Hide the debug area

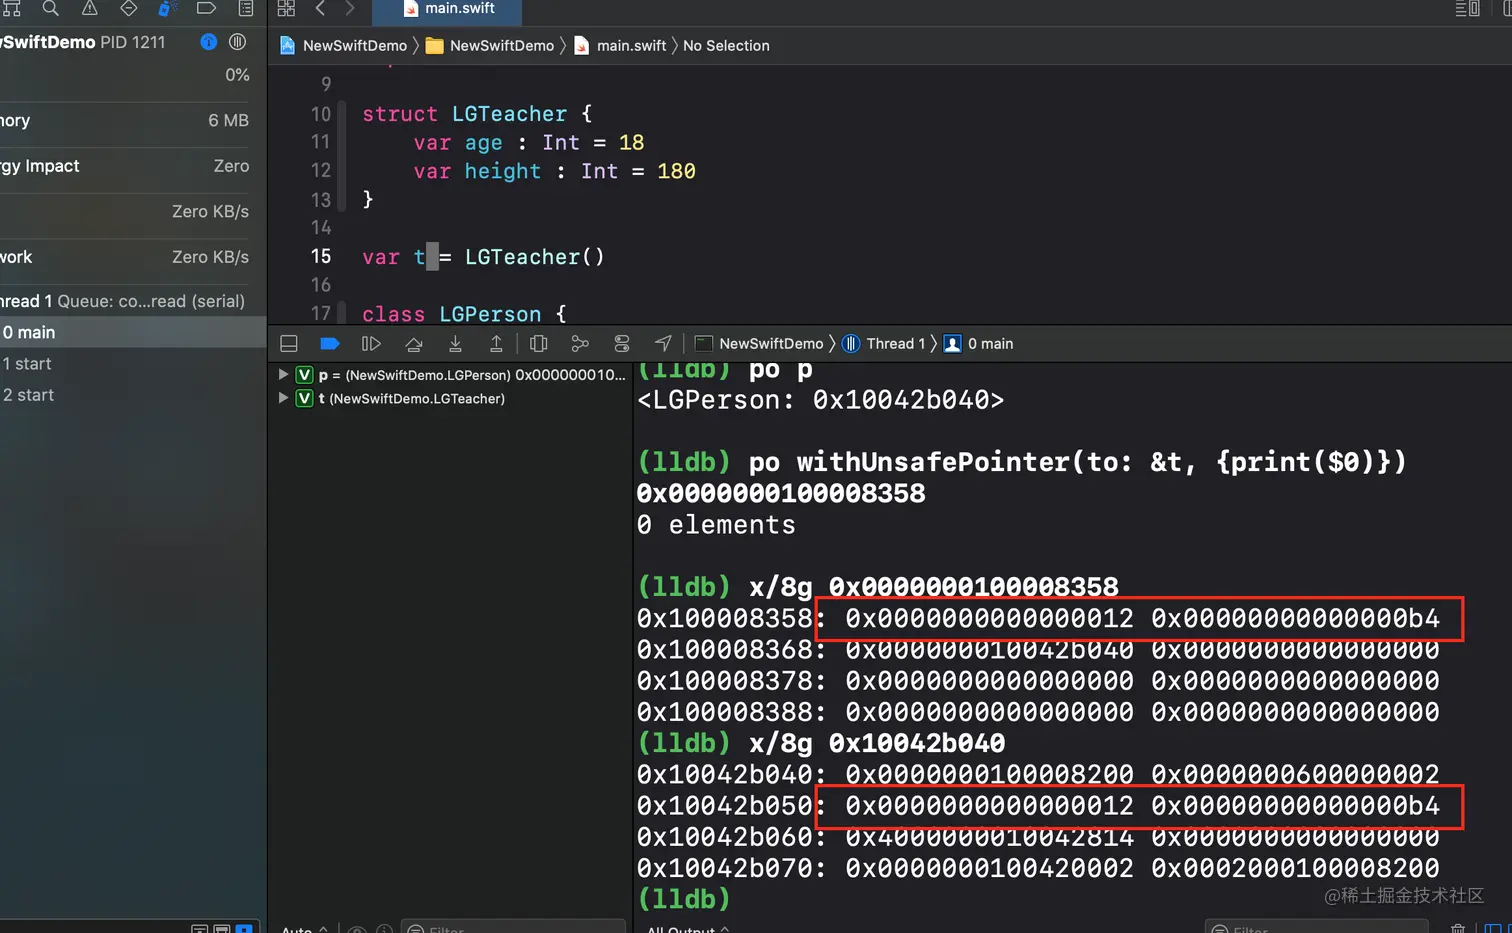coord(289,344)
